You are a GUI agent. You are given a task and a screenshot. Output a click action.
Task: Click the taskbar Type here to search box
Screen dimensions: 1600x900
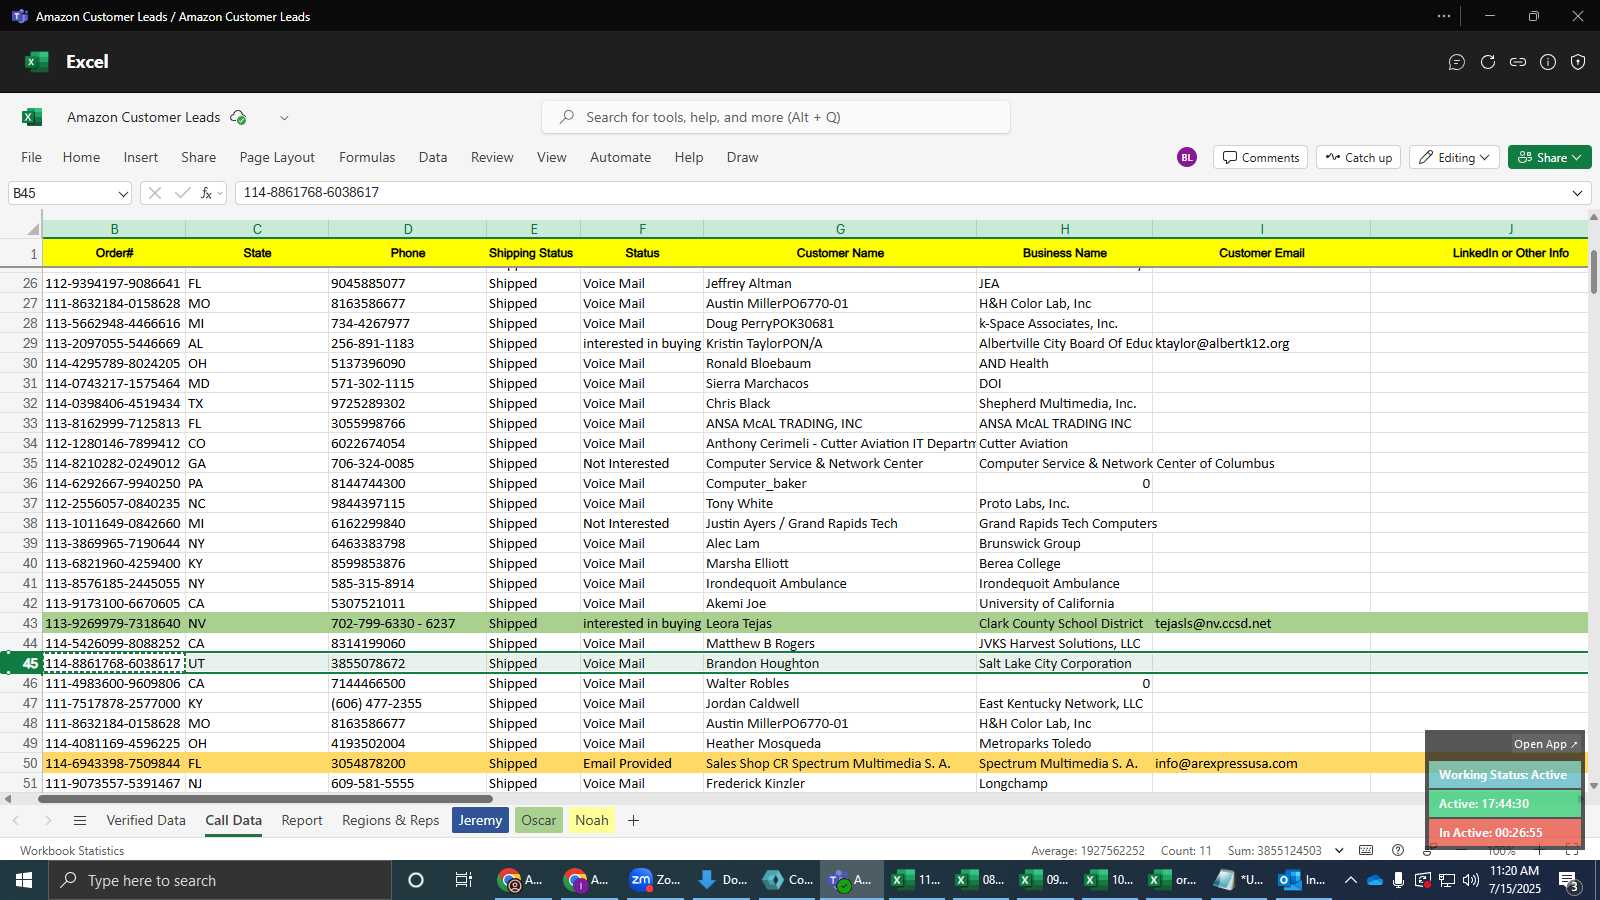point(220,880)
